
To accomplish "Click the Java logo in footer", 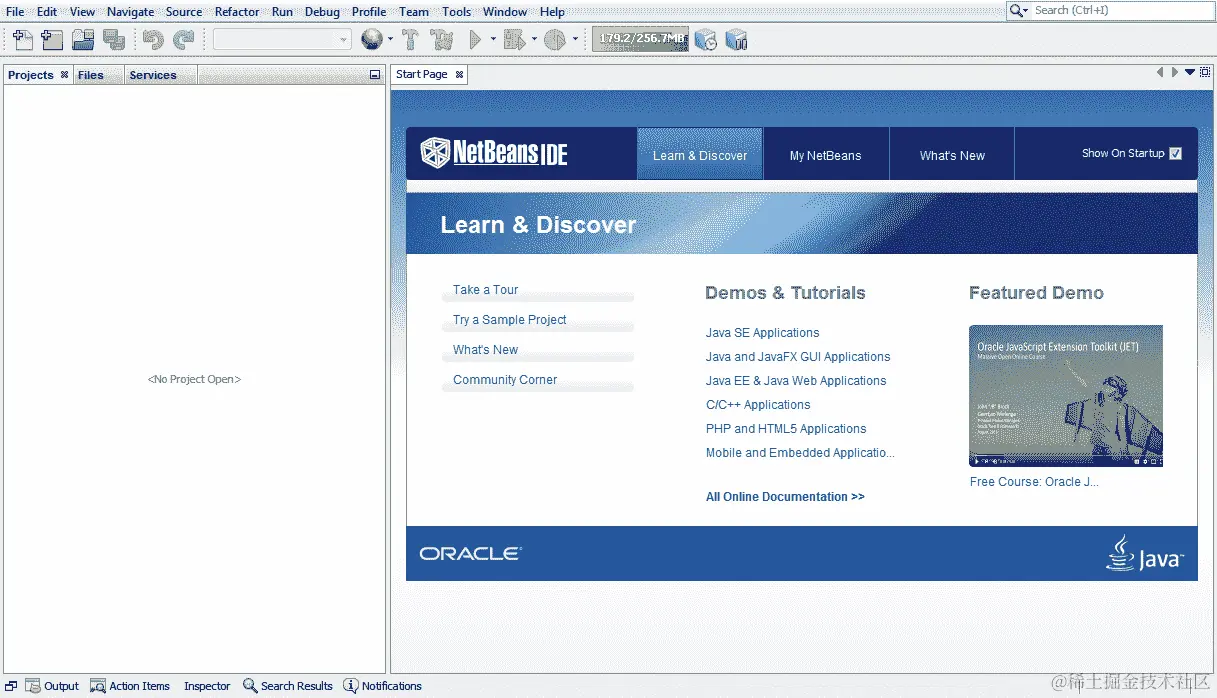I will [1144, 552].
